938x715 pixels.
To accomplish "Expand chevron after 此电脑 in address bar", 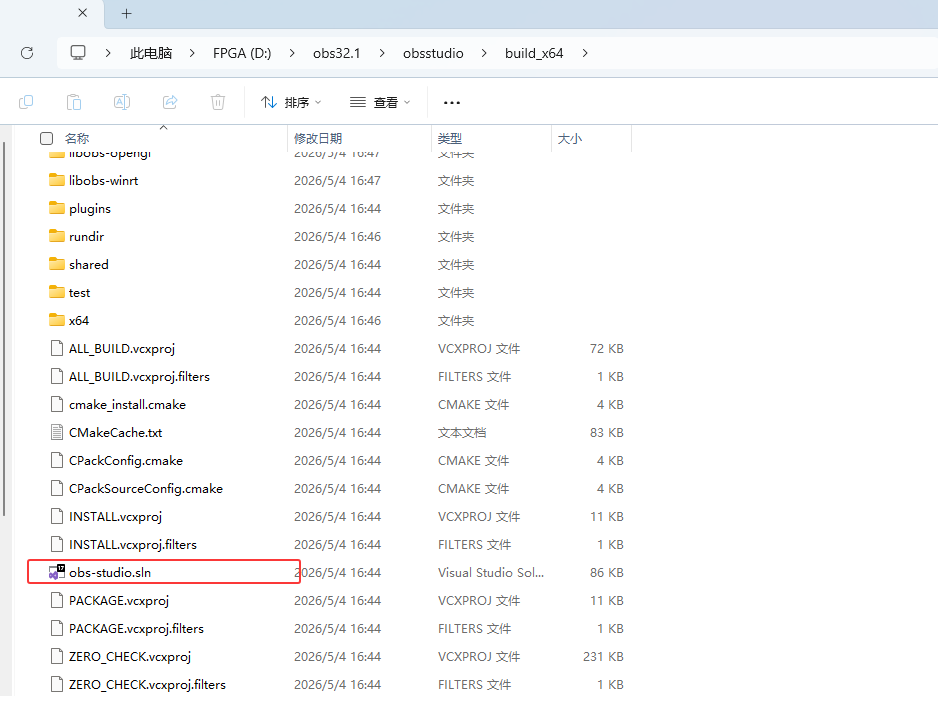I will pos(192,53).
